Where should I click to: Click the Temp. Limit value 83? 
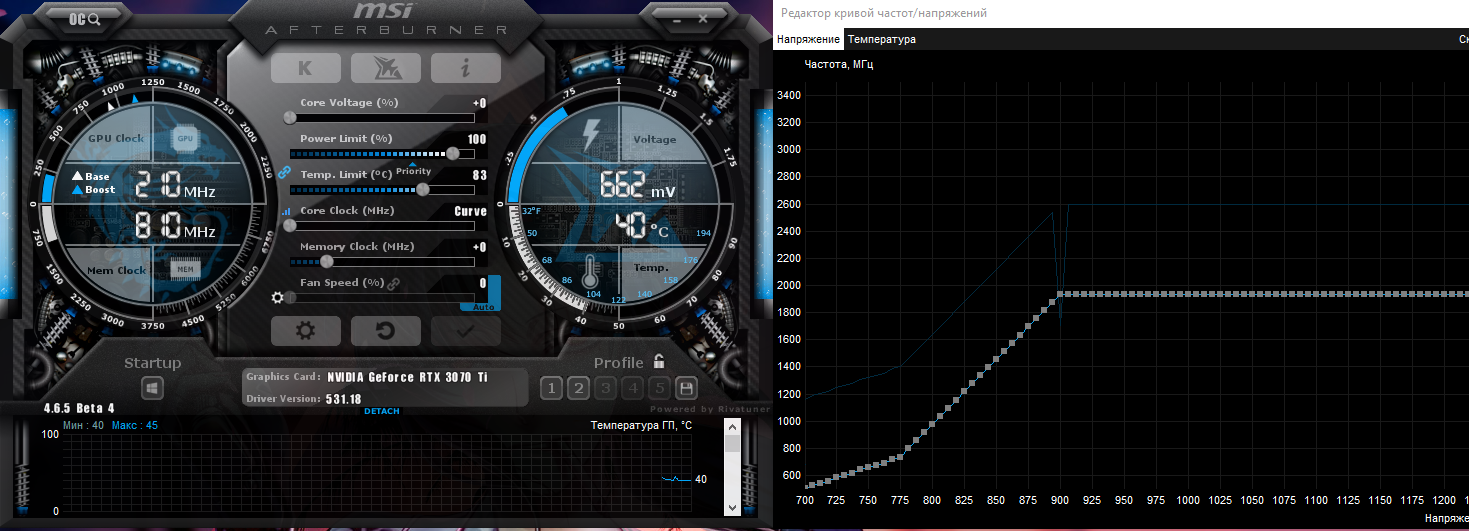pyautogui.click(x=480, y=175)
